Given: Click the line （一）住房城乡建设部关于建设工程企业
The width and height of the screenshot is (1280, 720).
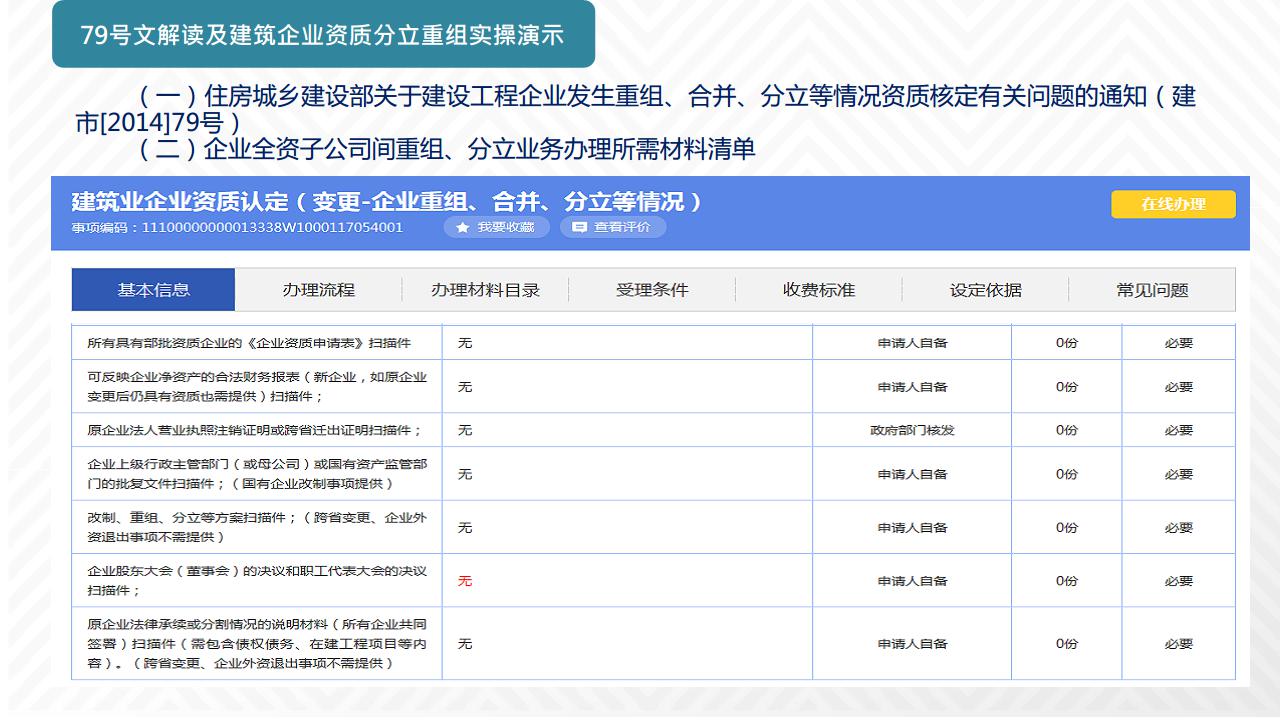Looking at the screenshot, I should (x=636, y=110).
